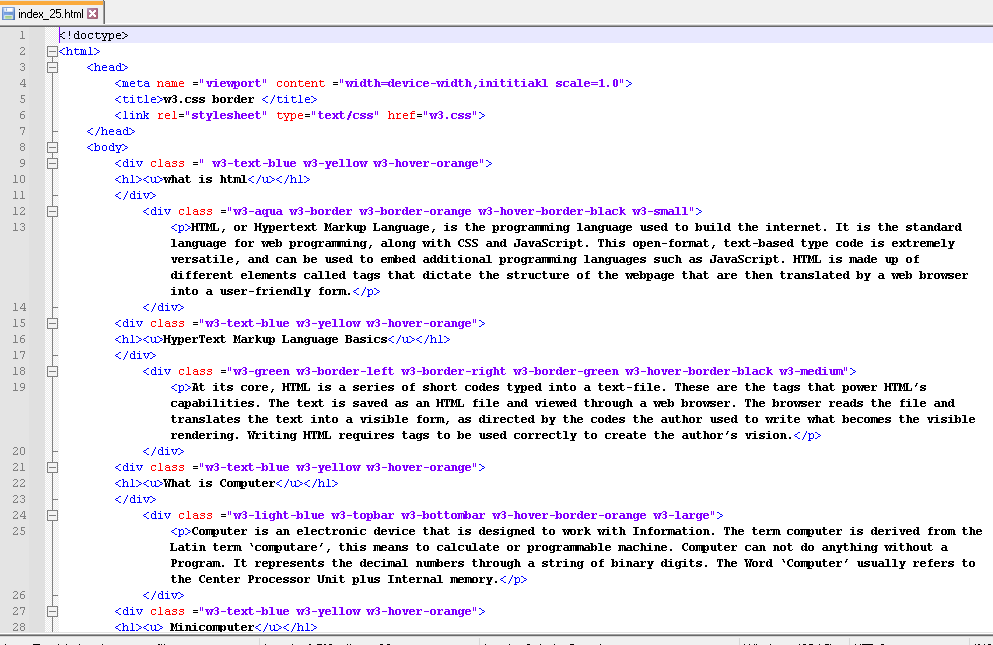Image resolution: width=993 pixels, height=645 pixels.
Task: Fold the div on line 9
Action: coord(51,163)
